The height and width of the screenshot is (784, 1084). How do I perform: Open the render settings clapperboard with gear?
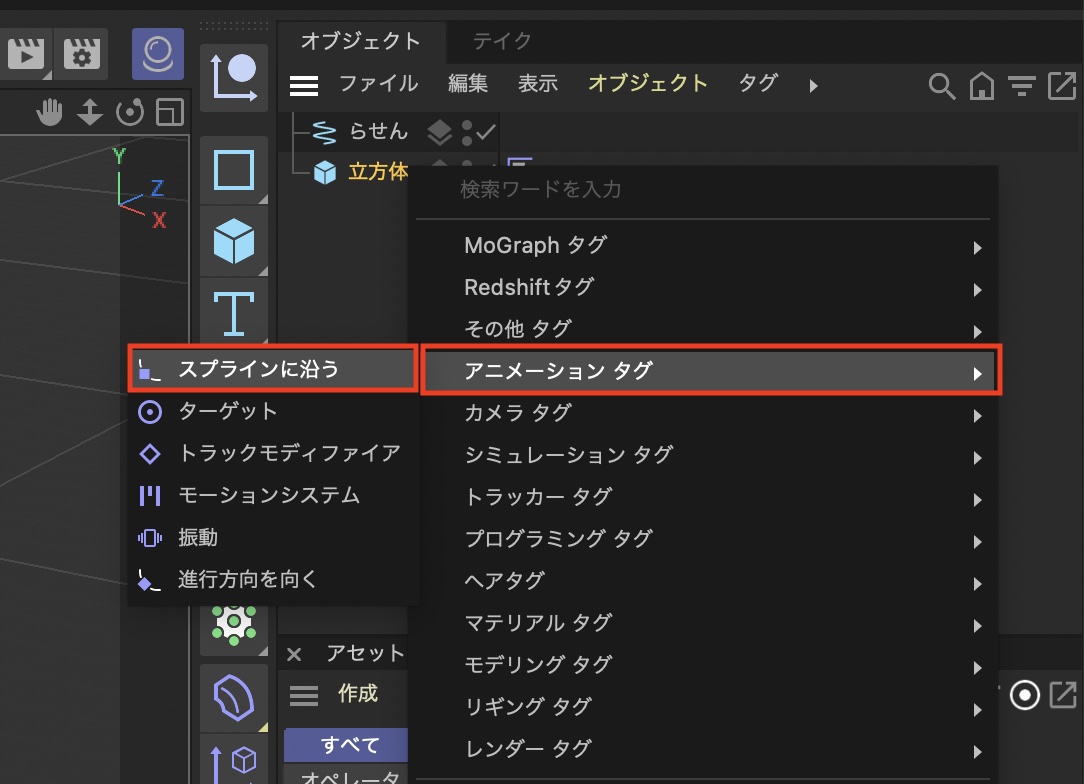click(x=81, y=53)
